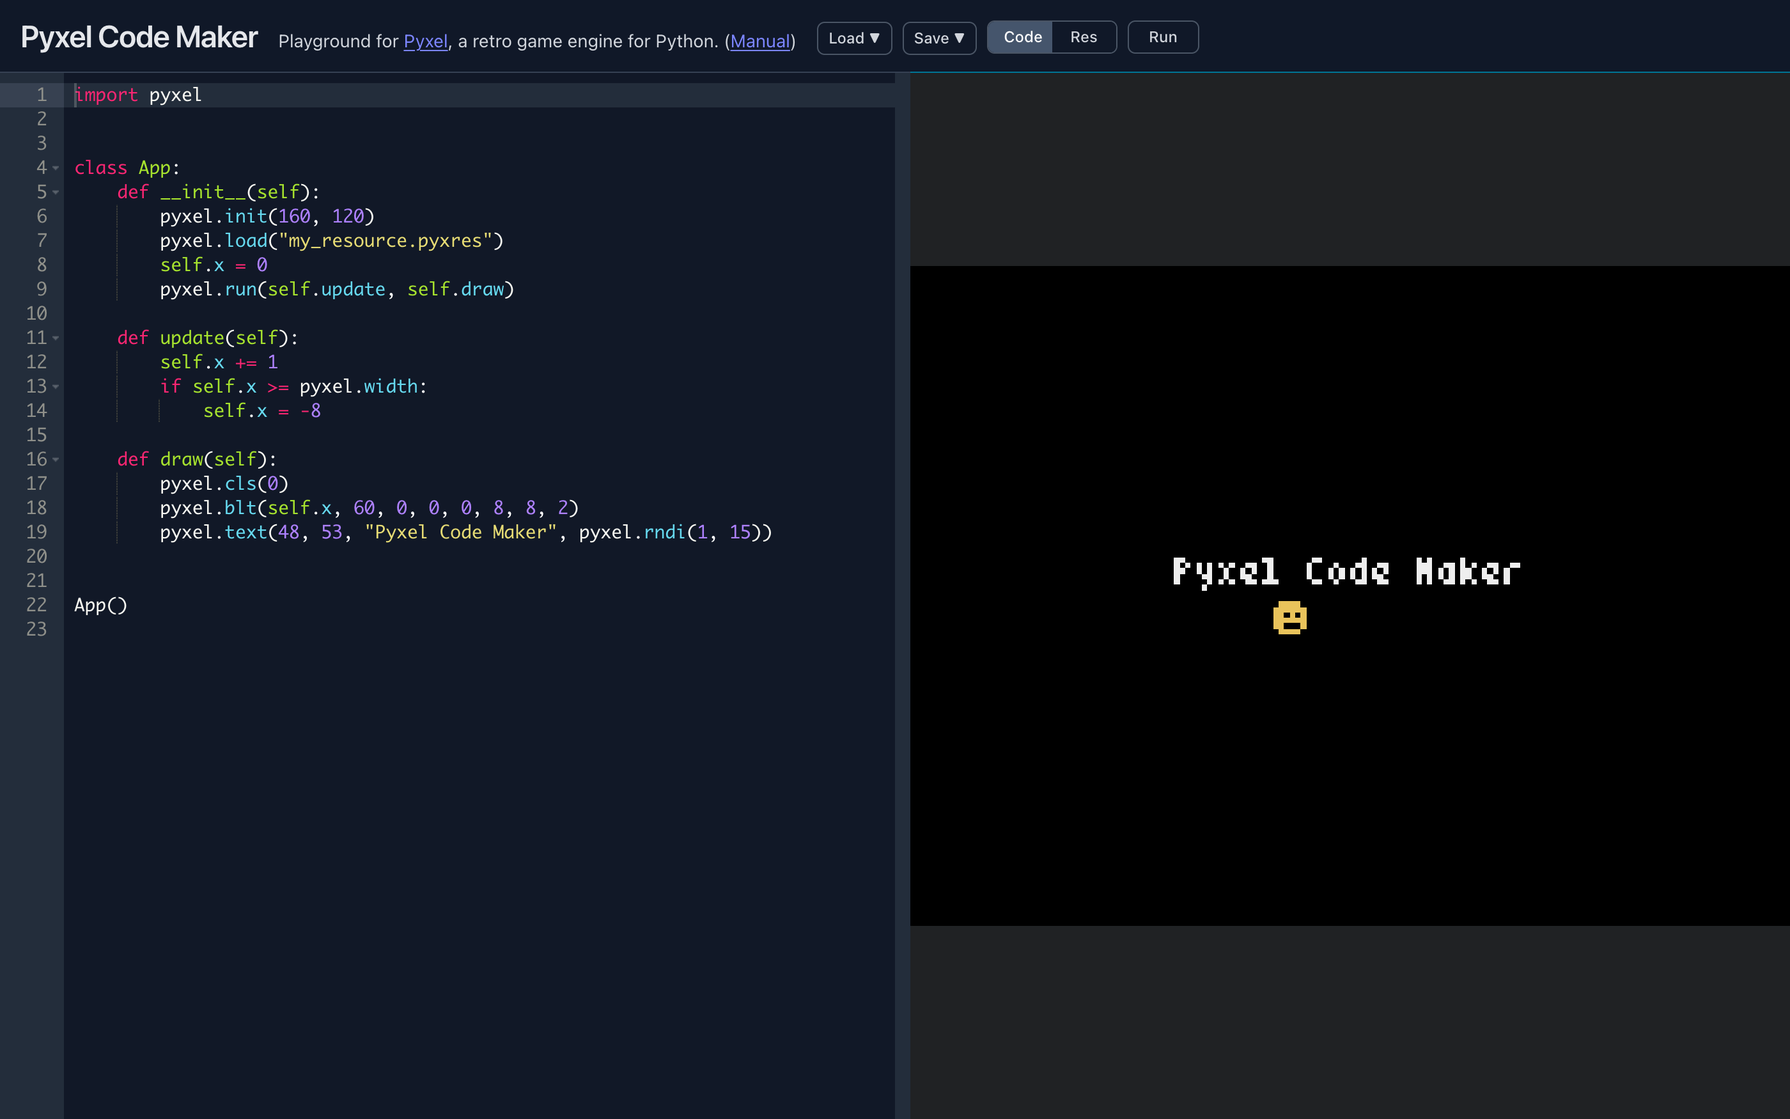Open the Save dropdown menu
This screenshot has width=1790, height=1119.
point(939,38)
